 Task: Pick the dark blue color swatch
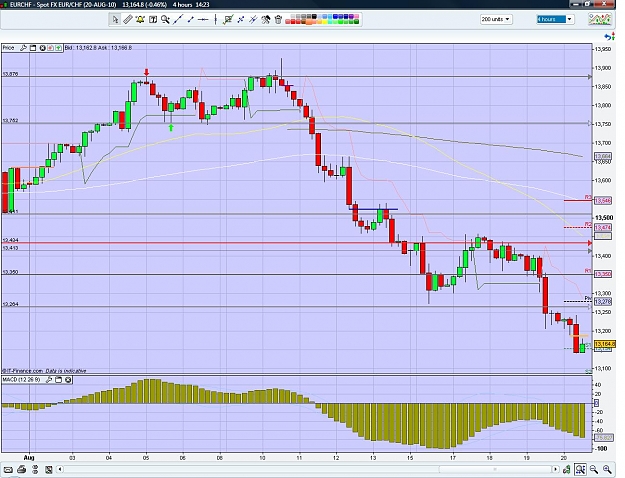point(346,16)
